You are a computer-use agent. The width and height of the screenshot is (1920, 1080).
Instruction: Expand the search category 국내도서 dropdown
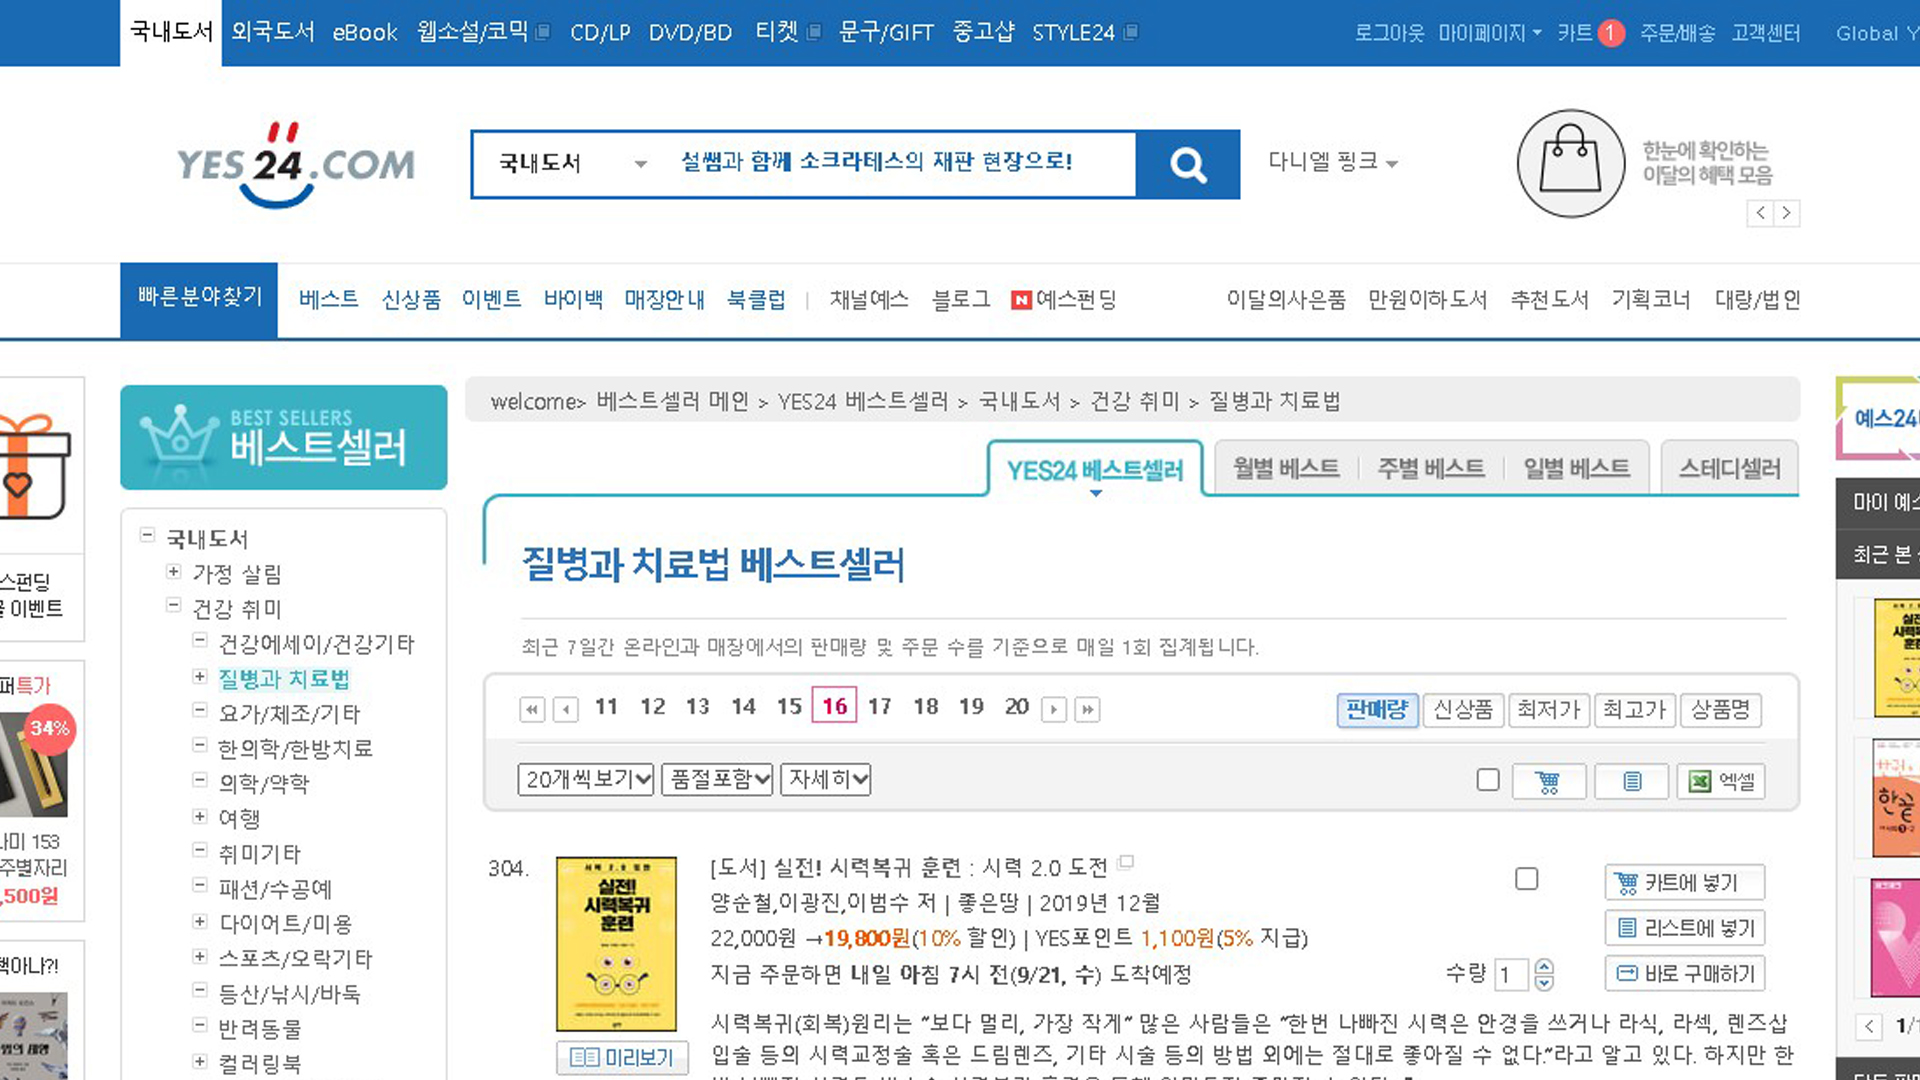[x=572, y=163]
